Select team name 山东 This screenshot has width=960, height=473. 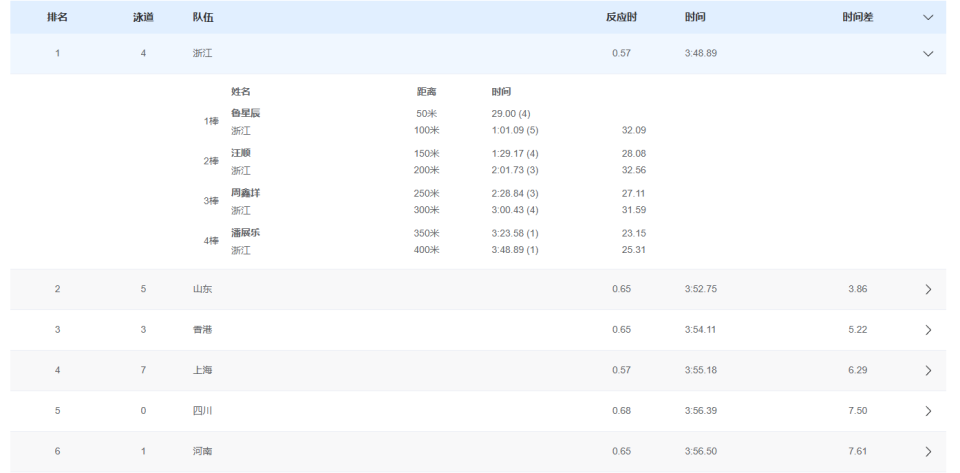[x=202, y=289]
